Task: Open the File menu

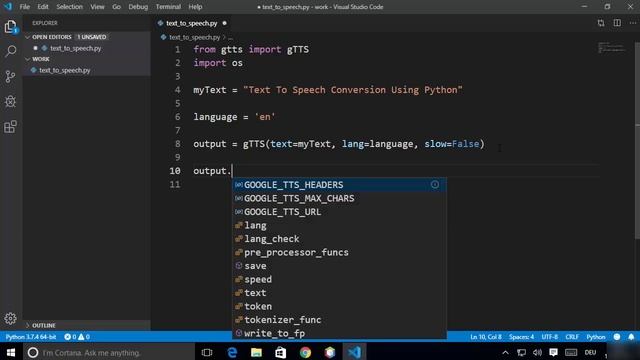Action: click(x=24, y=7)
